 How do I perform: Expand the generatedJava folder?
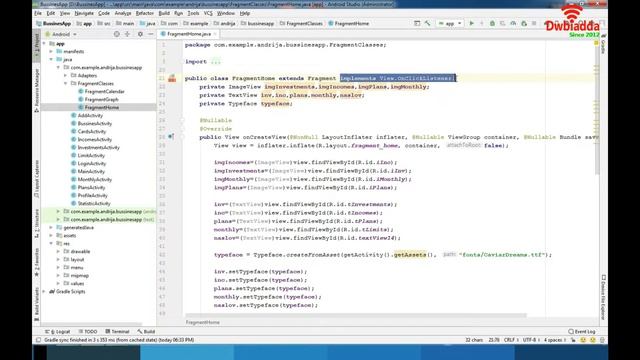click(x=51, y=228)
